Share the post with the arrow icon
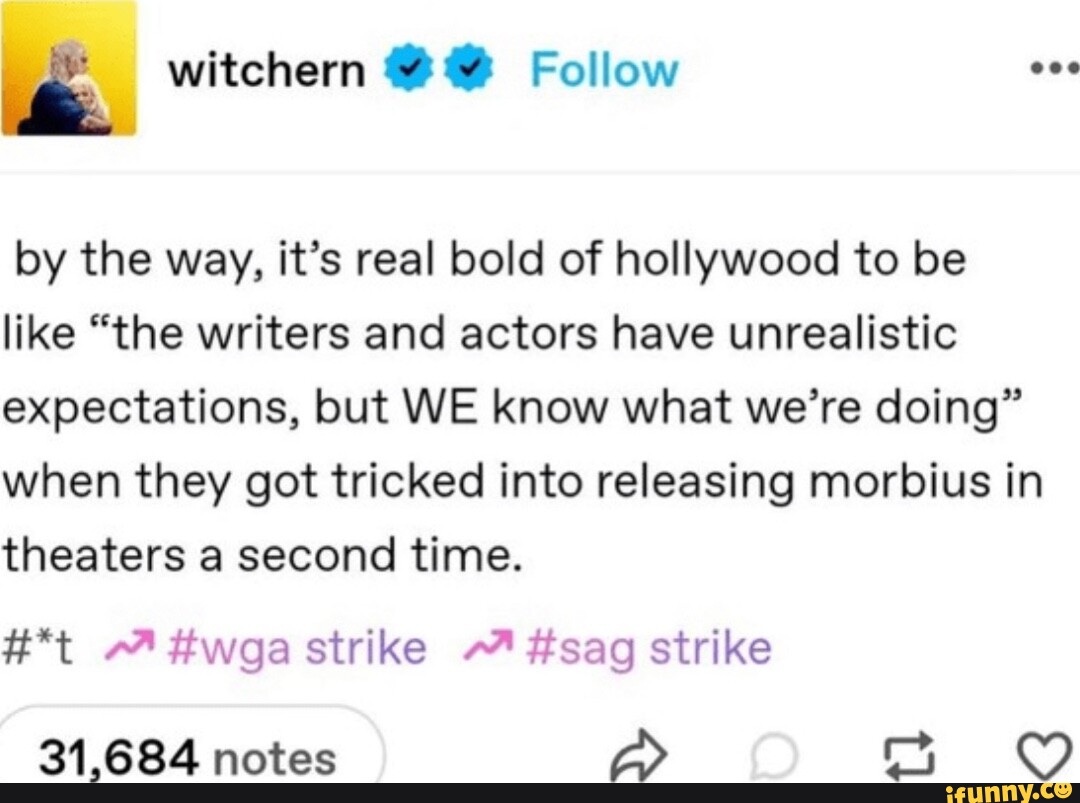1080x803 pixels. point(638,755)
